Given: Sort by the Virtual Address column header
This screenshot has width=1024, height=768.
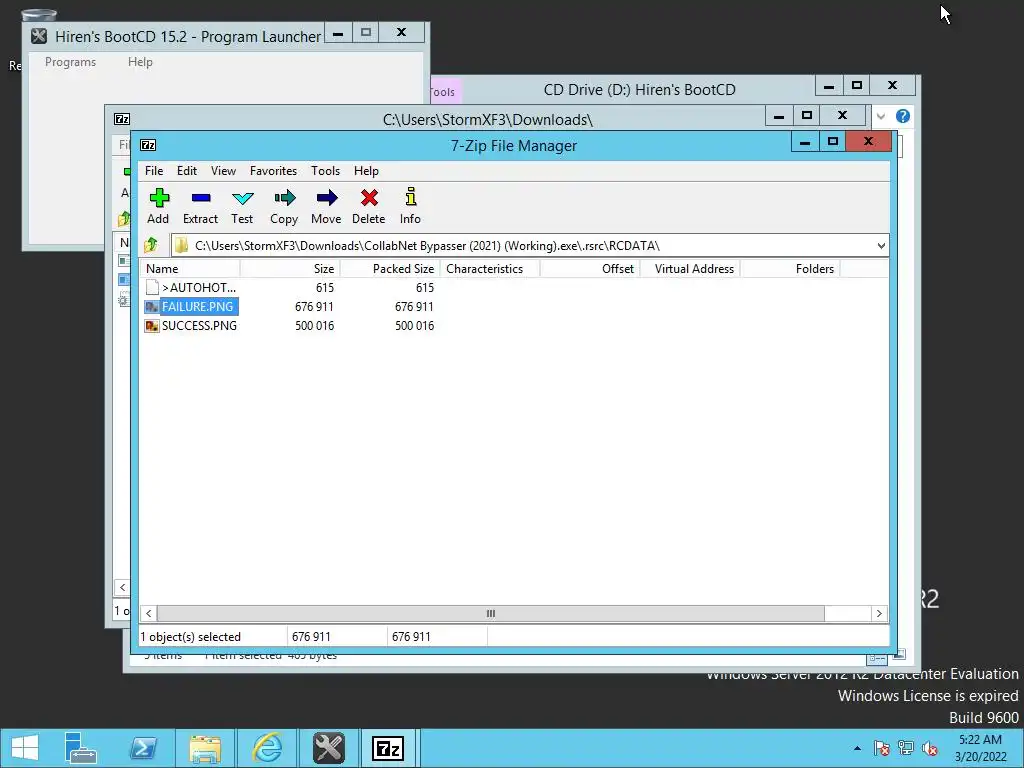Looking at the screenshot, I should tap(690, 268).
